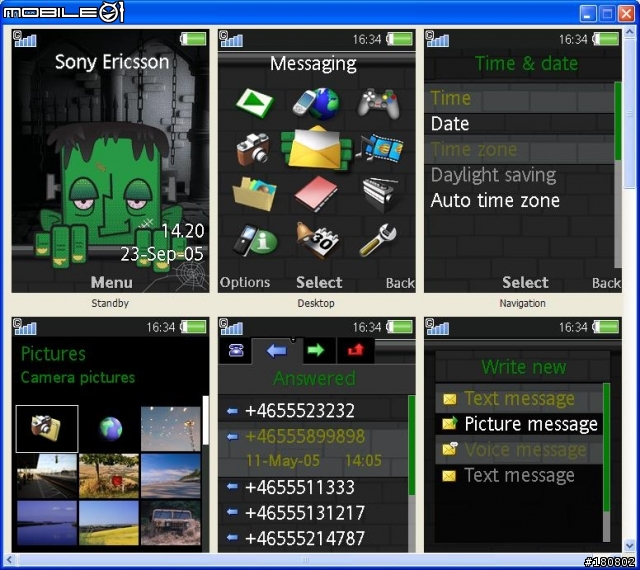640x570 pixels.
Task: Select the yellow envelope Messaging icon
Action: [x=316, y=148]
